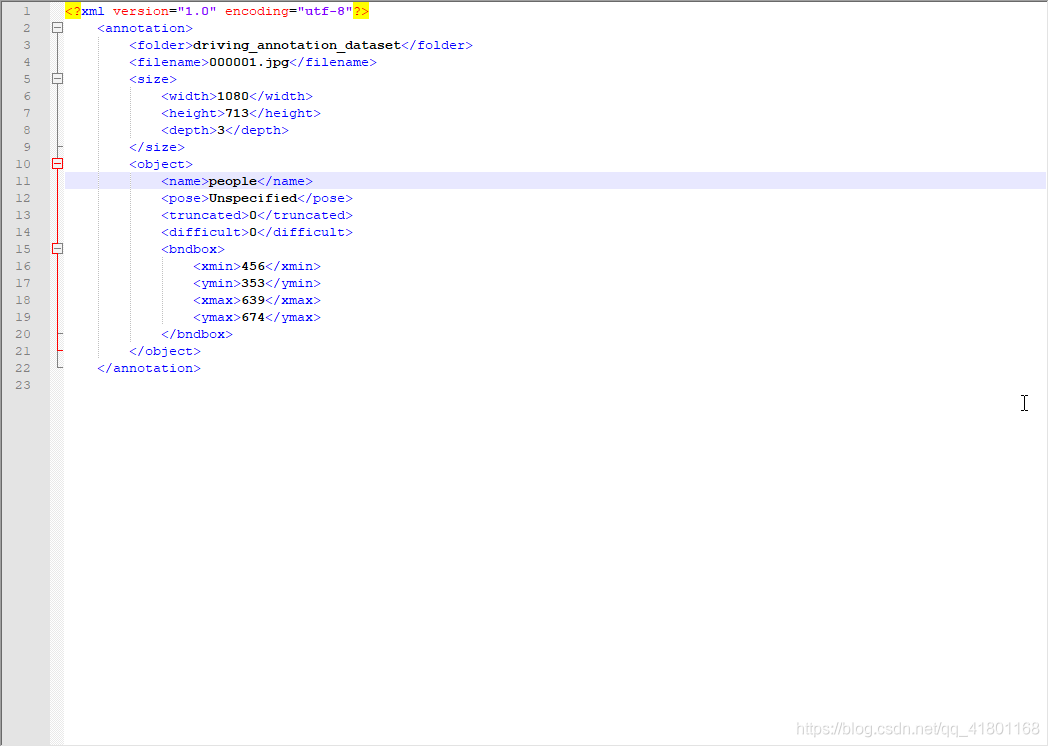
Task: Click depth value 3
Action: tap(221, 130)
